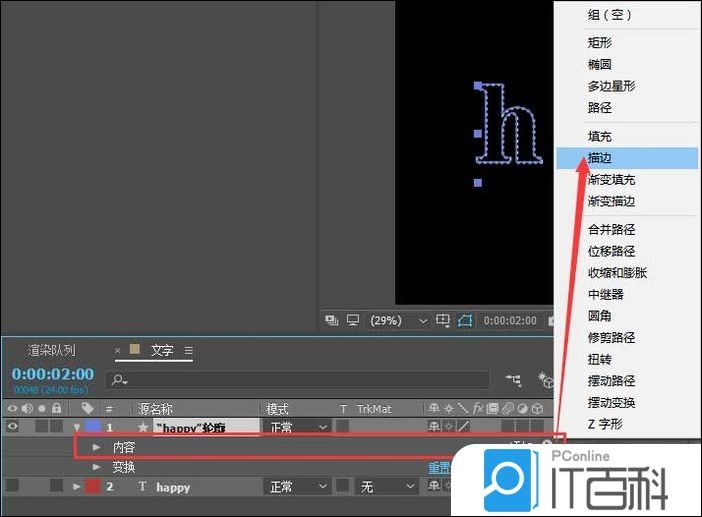
Task: Click the red label color of layer 2
Action: [93, 487]
